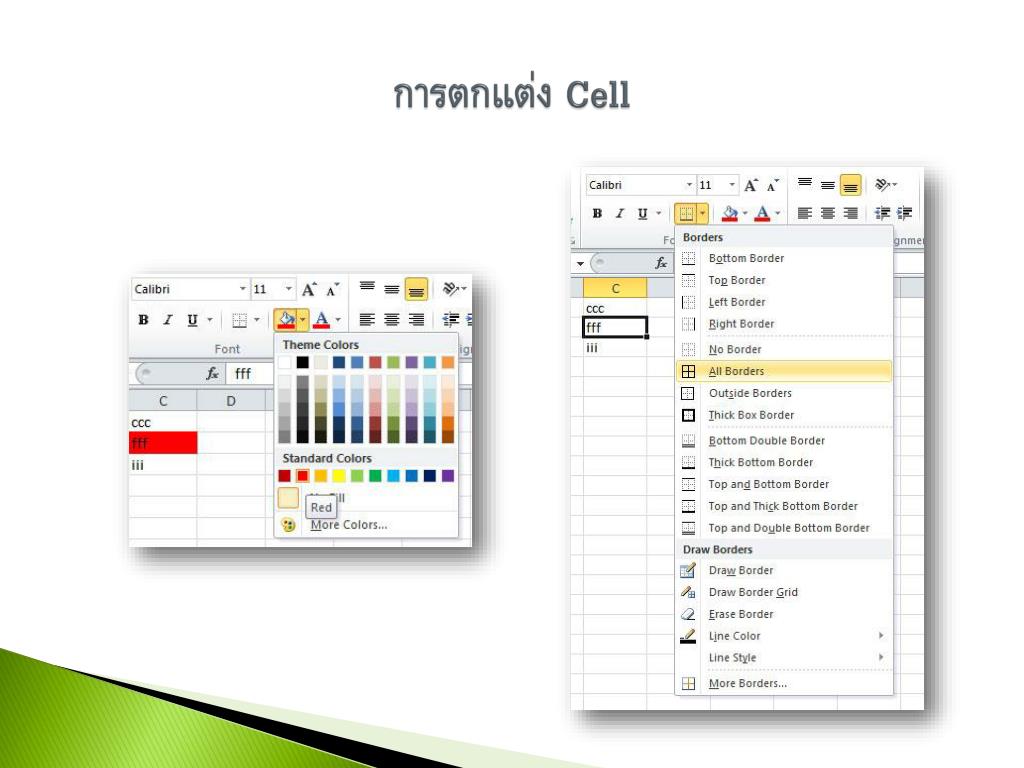Viewport: 1024px width, 768px height.
Task: Click Align Text Right in left screenshot
Action: 416,319
